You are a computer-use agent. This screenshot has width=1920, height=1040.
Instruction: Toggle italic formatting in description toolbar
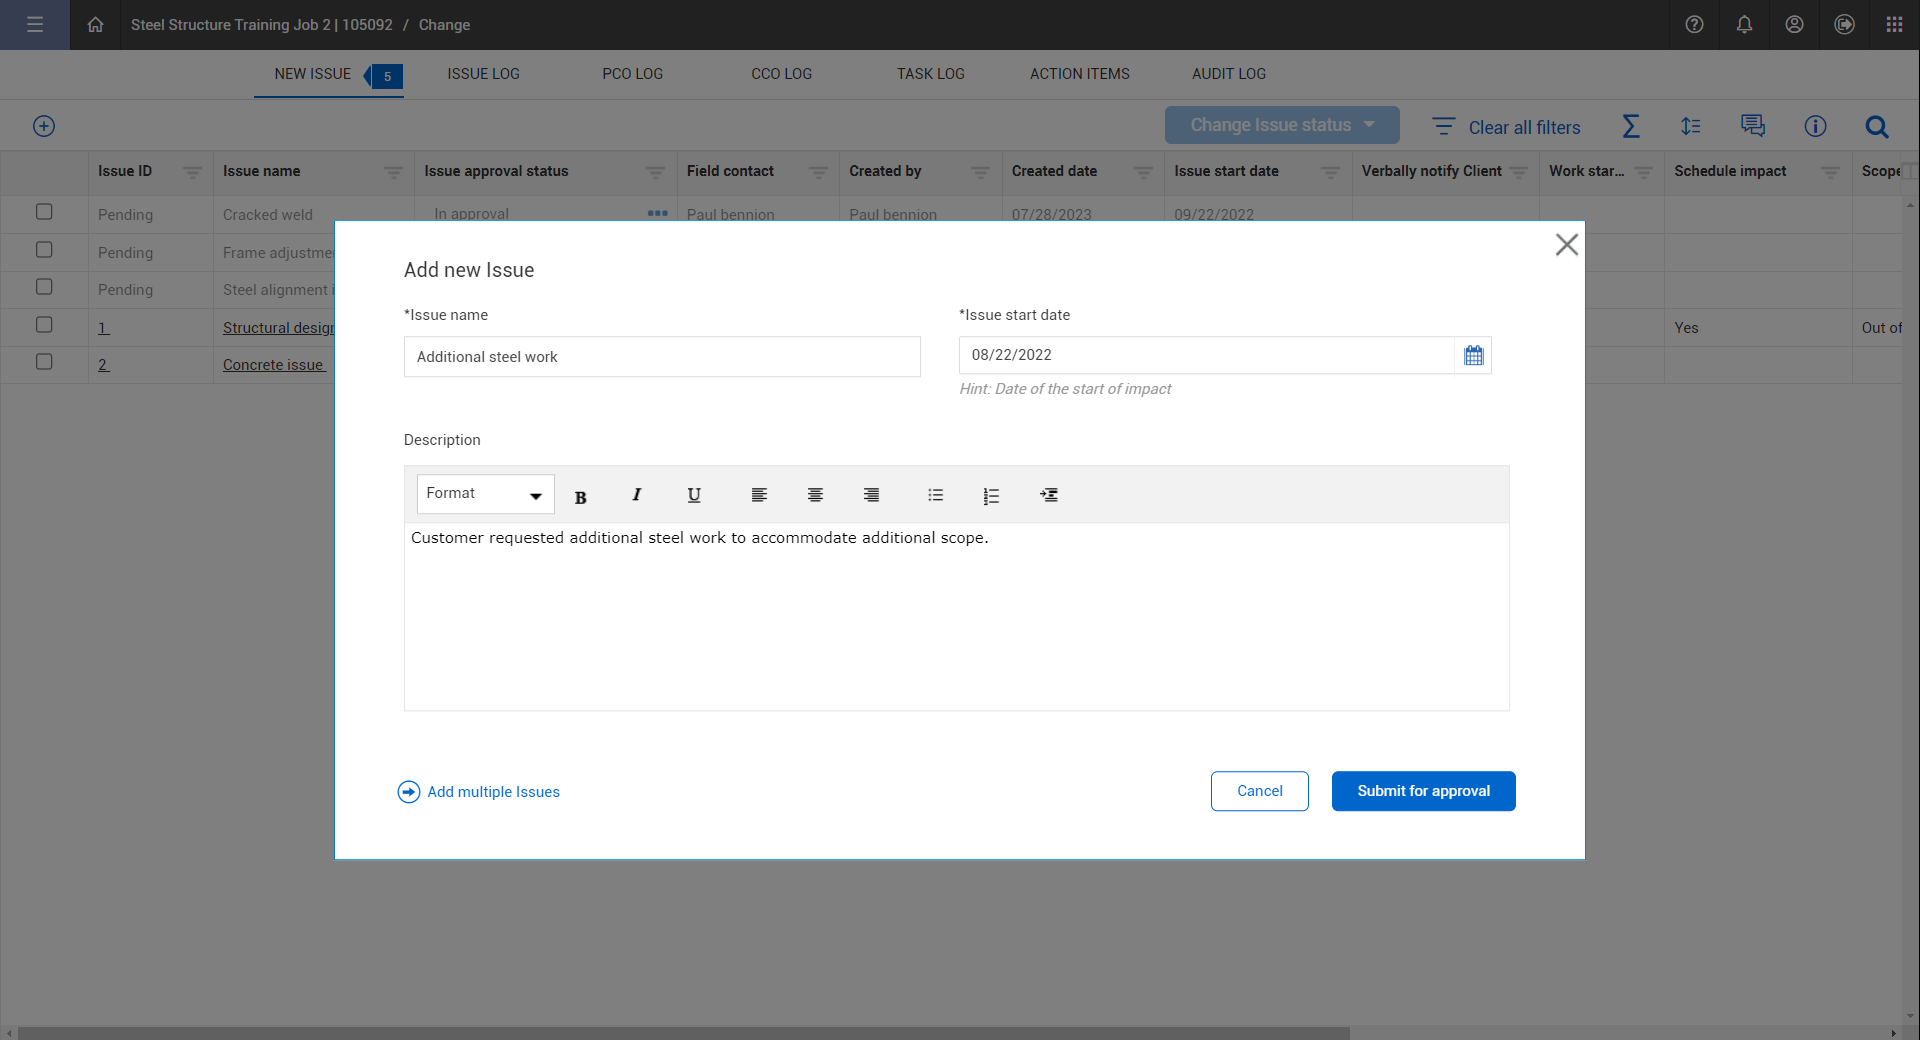pyautogui.click(x=636, y=495)
